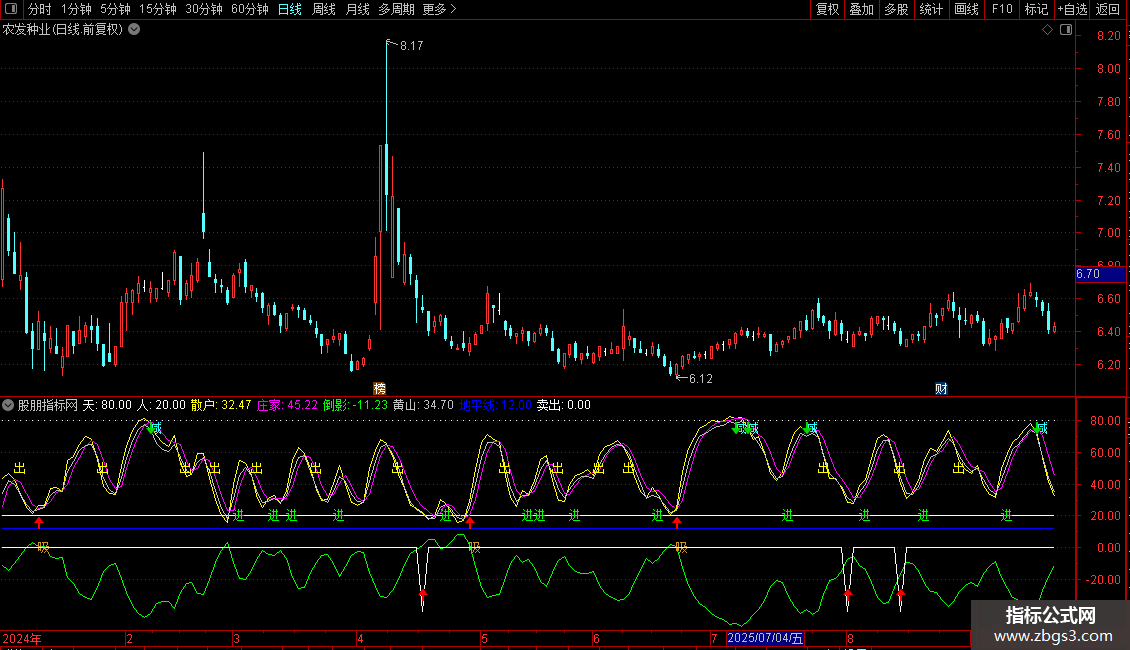The image size is (1130, 650).
Task: Click the 2024年 label on time axis
Action: [22, 638]
